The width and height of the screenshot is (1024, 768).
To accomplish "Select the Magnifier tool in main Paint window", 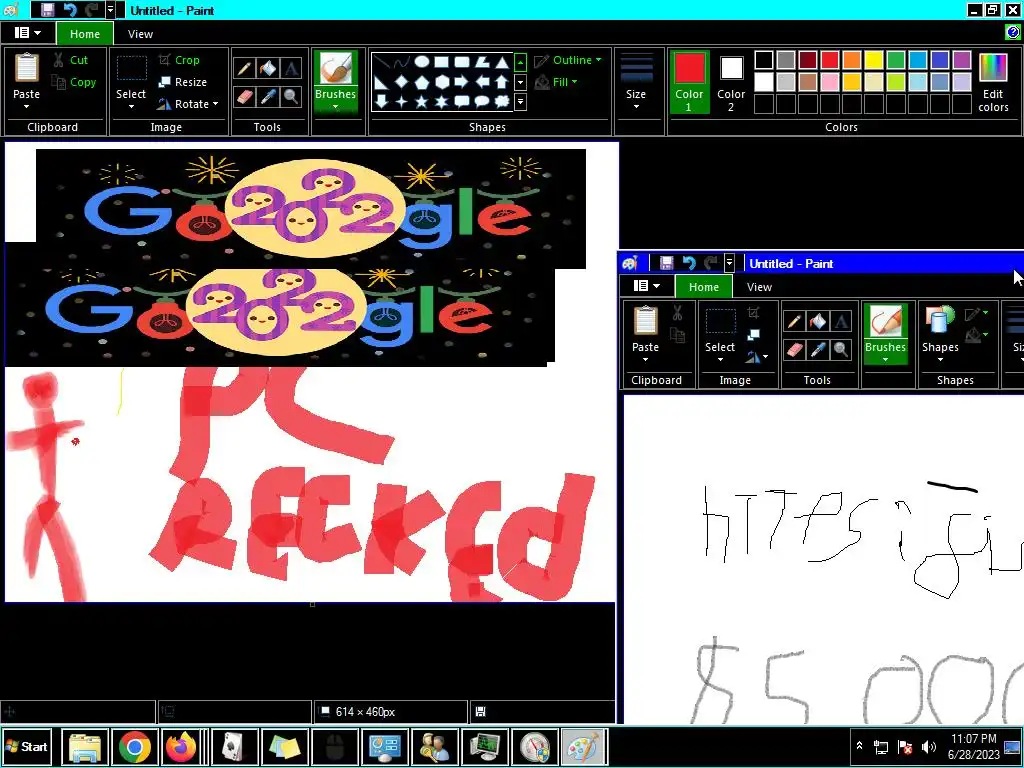I will [291, 97].
